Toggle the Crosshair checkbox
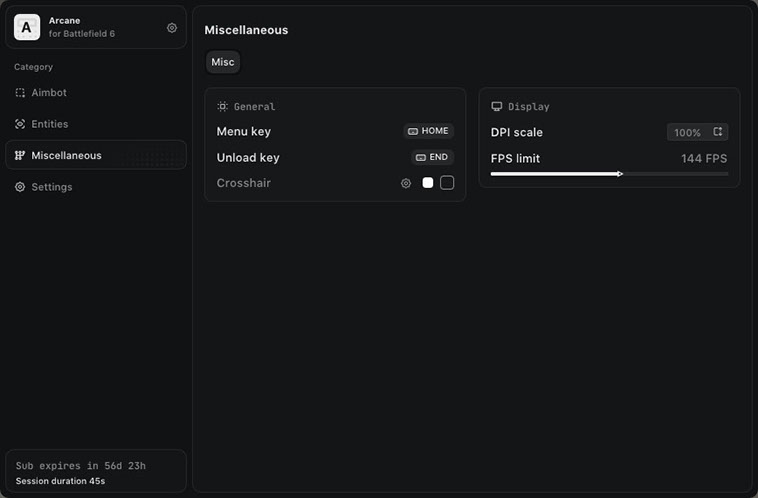758x498 pixels. (x=447, y=183)
